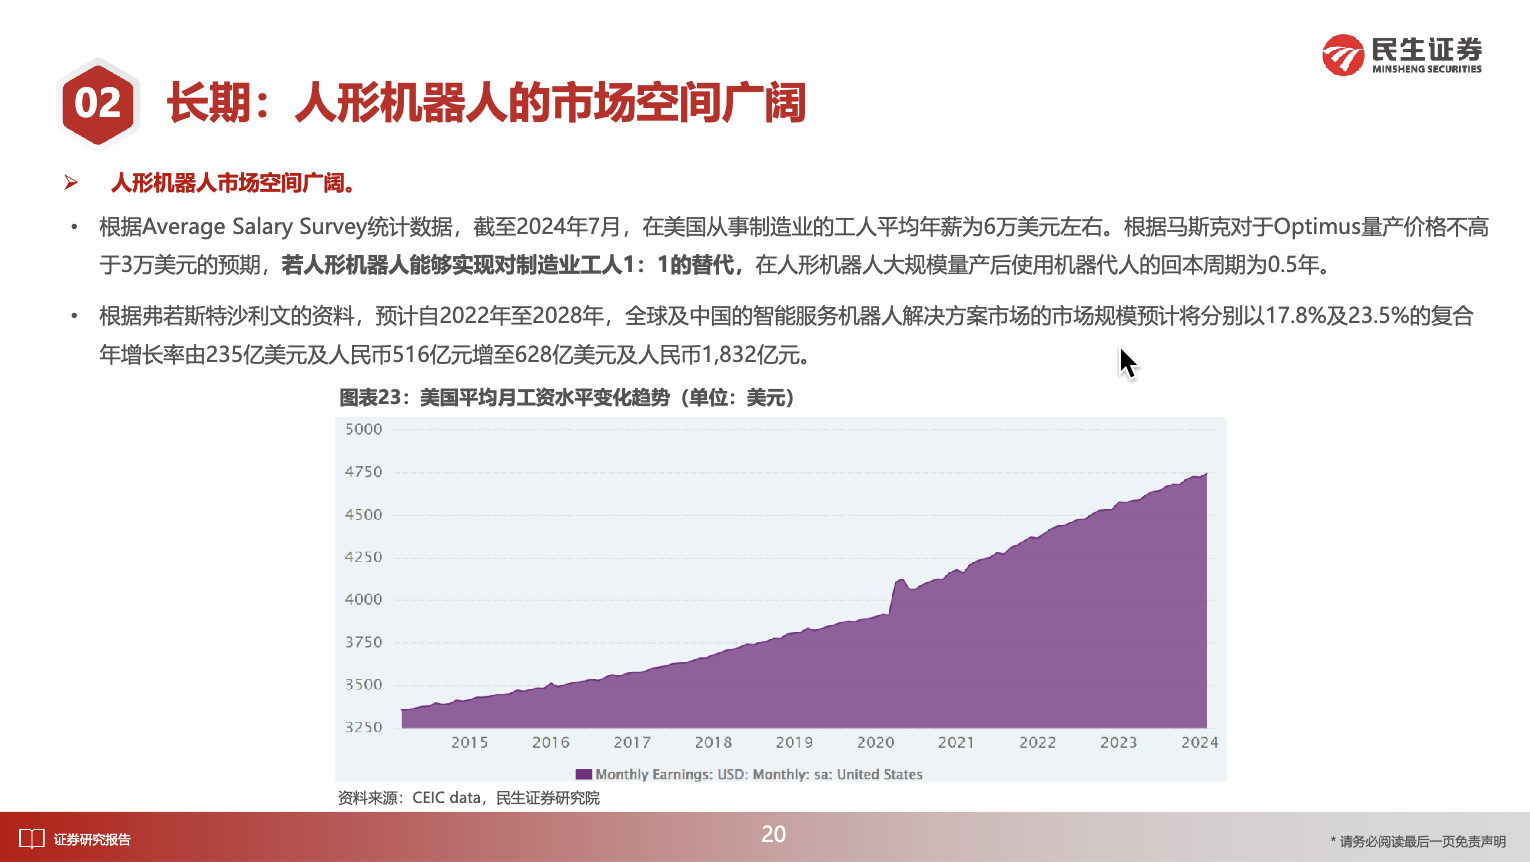Click the chart title 图表23：美国平均月工资水平变化趋势
This screenshot has width=1530, height=862.
[x=567, y=398]
